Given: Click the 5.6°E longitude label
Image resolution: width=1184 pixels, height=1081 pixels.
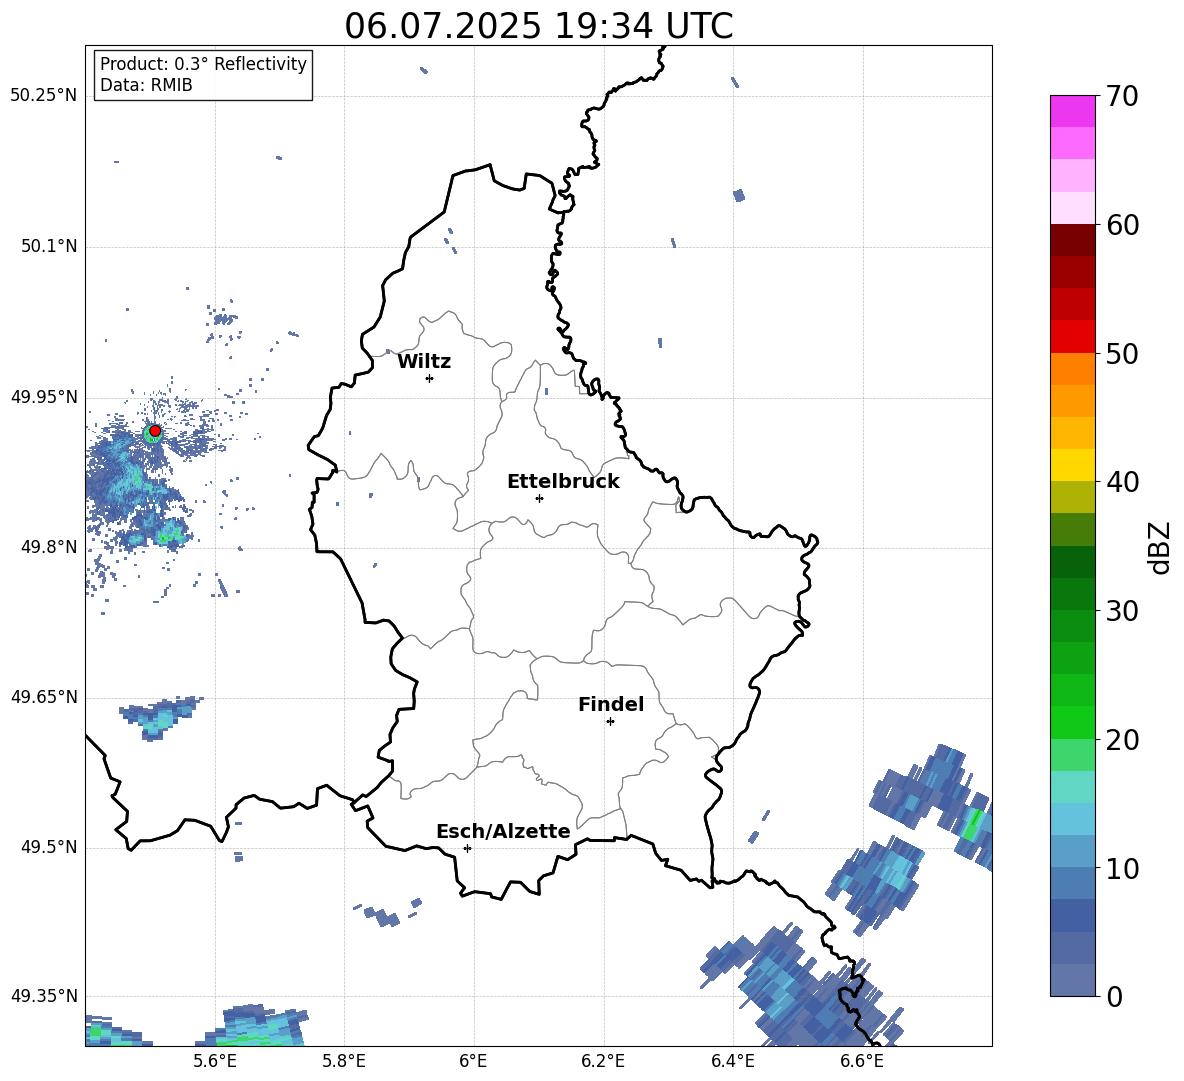Looking at the screenshot, I should (x=214, y=1061).
